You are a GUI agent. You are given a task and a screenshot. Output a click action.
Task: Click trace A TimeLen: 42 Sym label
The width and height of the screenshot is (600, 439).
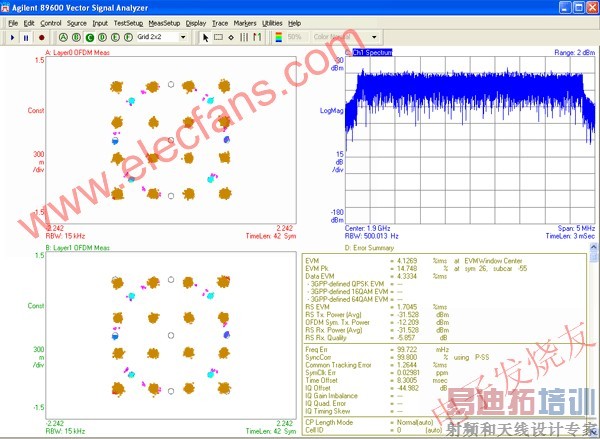pyautogui.click(x=271, y=236)
